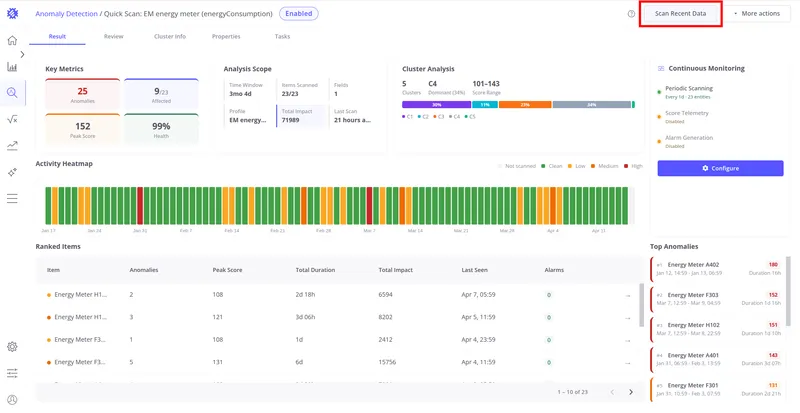Open the Home icon in sidebar
Viewport: 800px width, 413px height.
[x=12, y=40]
